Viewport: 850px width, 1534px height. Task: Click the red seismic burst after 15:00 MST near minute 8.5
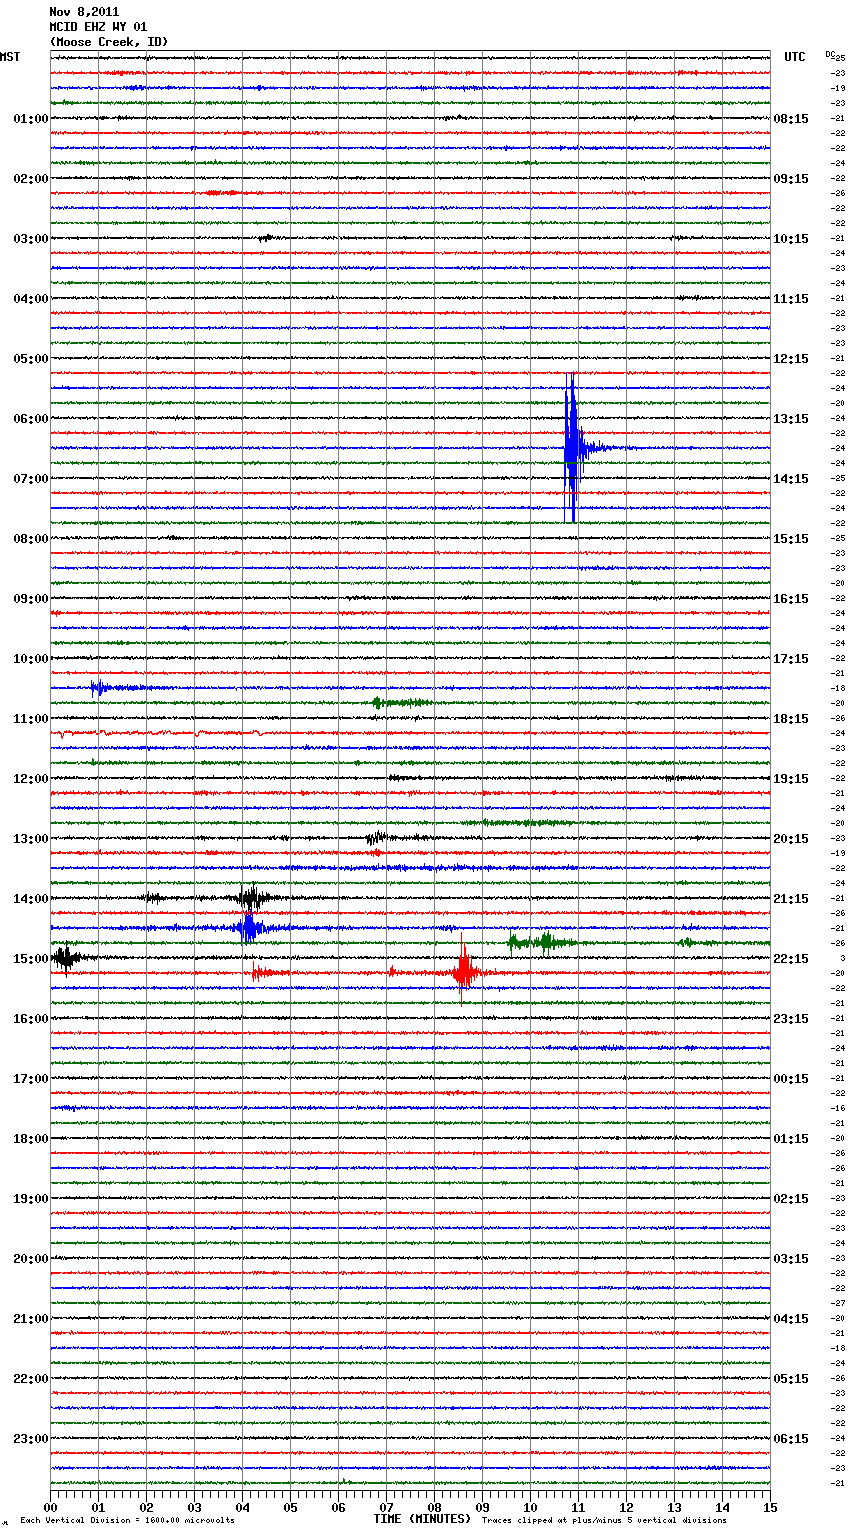pos(465,971)
